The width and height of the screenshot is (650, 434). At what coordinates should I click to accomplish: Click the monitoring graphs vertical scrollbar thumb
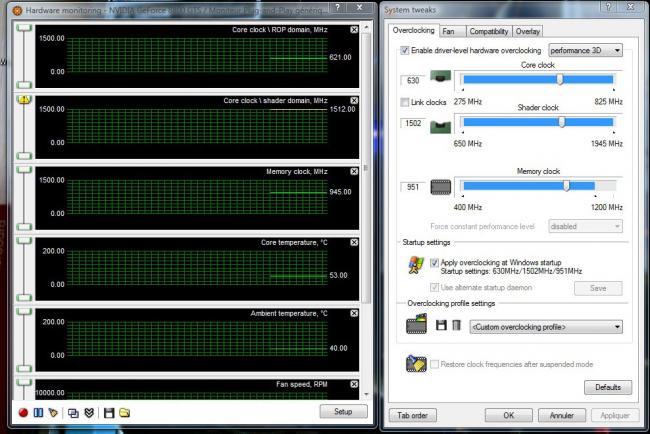coord(366,167)
